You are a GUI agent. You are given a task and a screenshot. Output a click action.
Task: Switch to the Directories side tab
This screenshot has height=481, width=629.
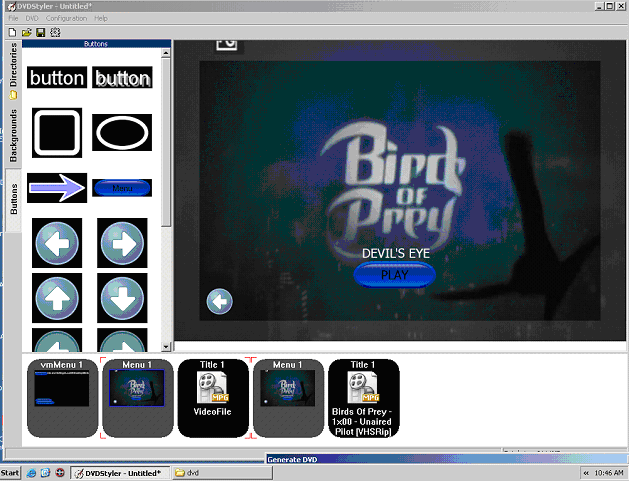14,71
